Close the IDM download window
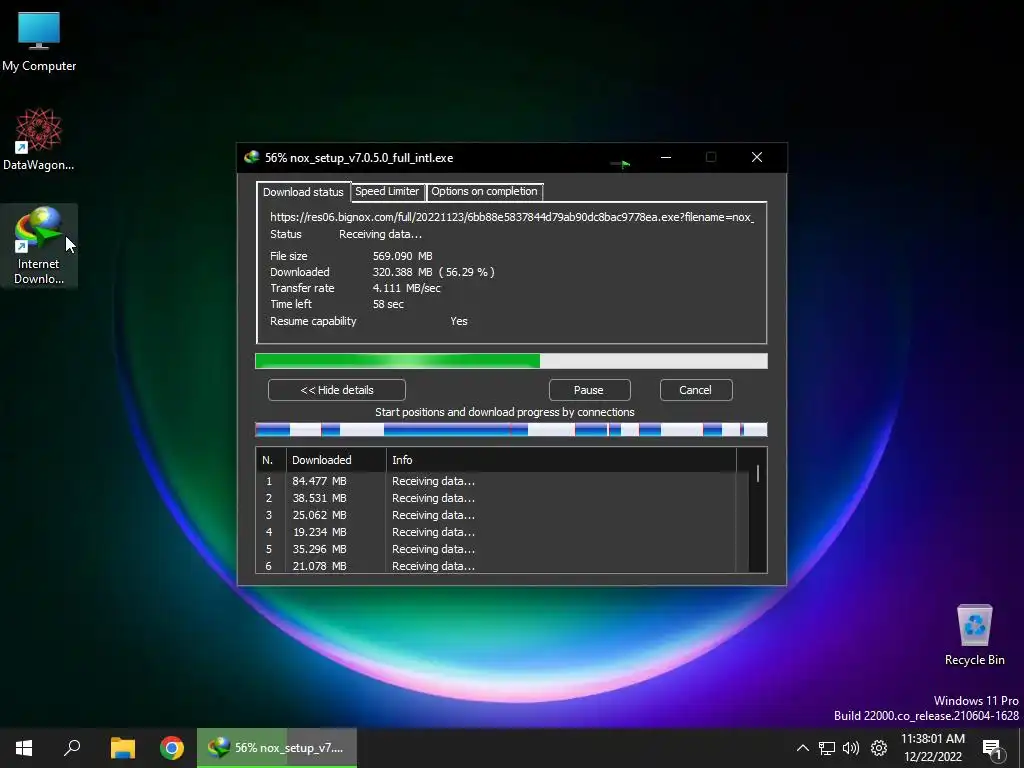The width and height of the screenshot is (1024, 768). (757, 157)
